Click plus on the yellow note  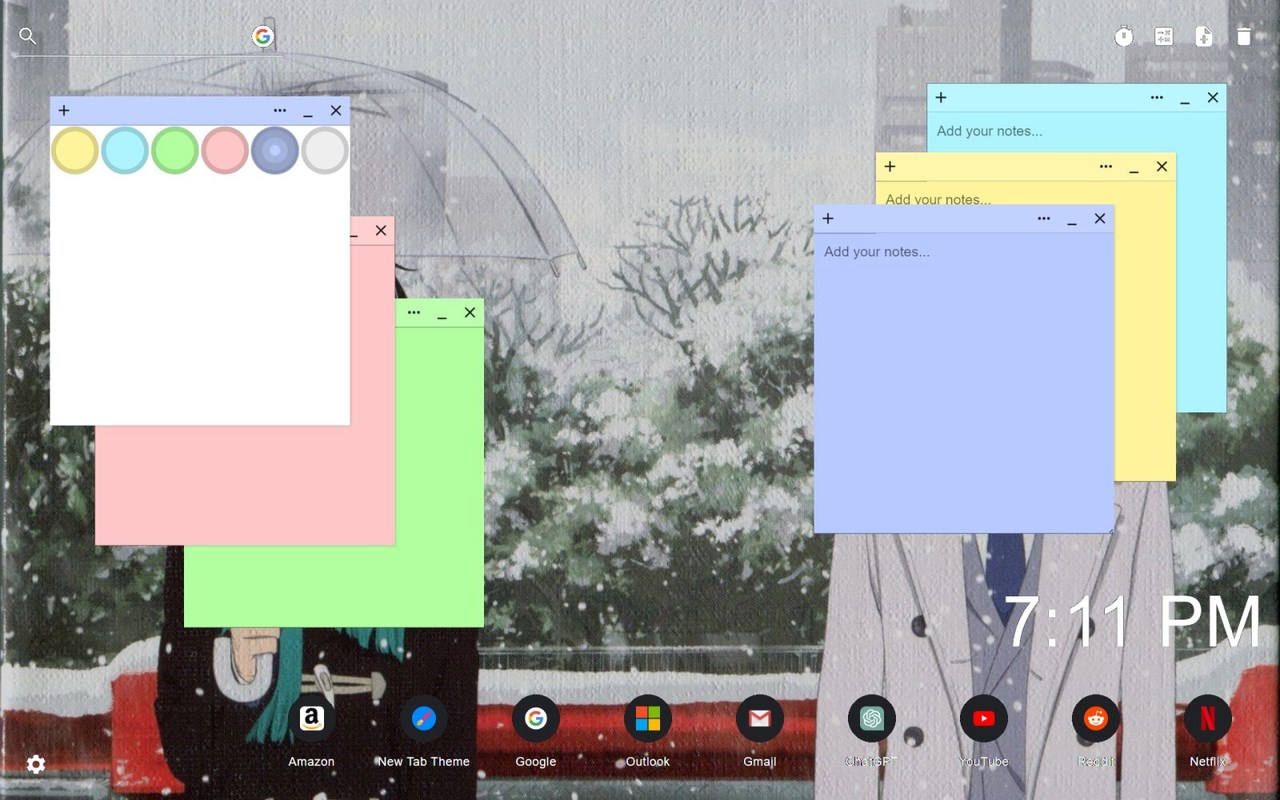890,167
